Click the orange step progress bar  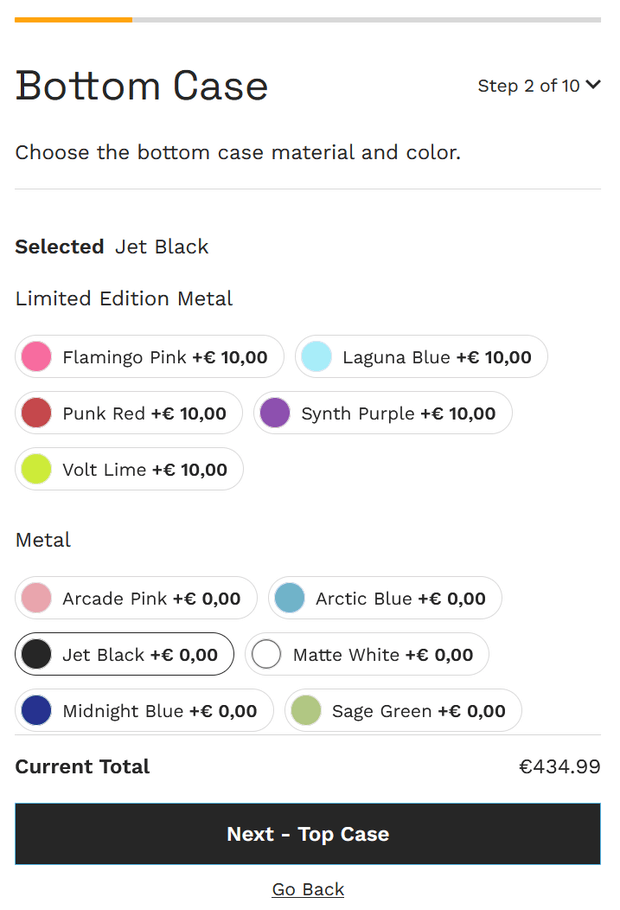point(73,19)
